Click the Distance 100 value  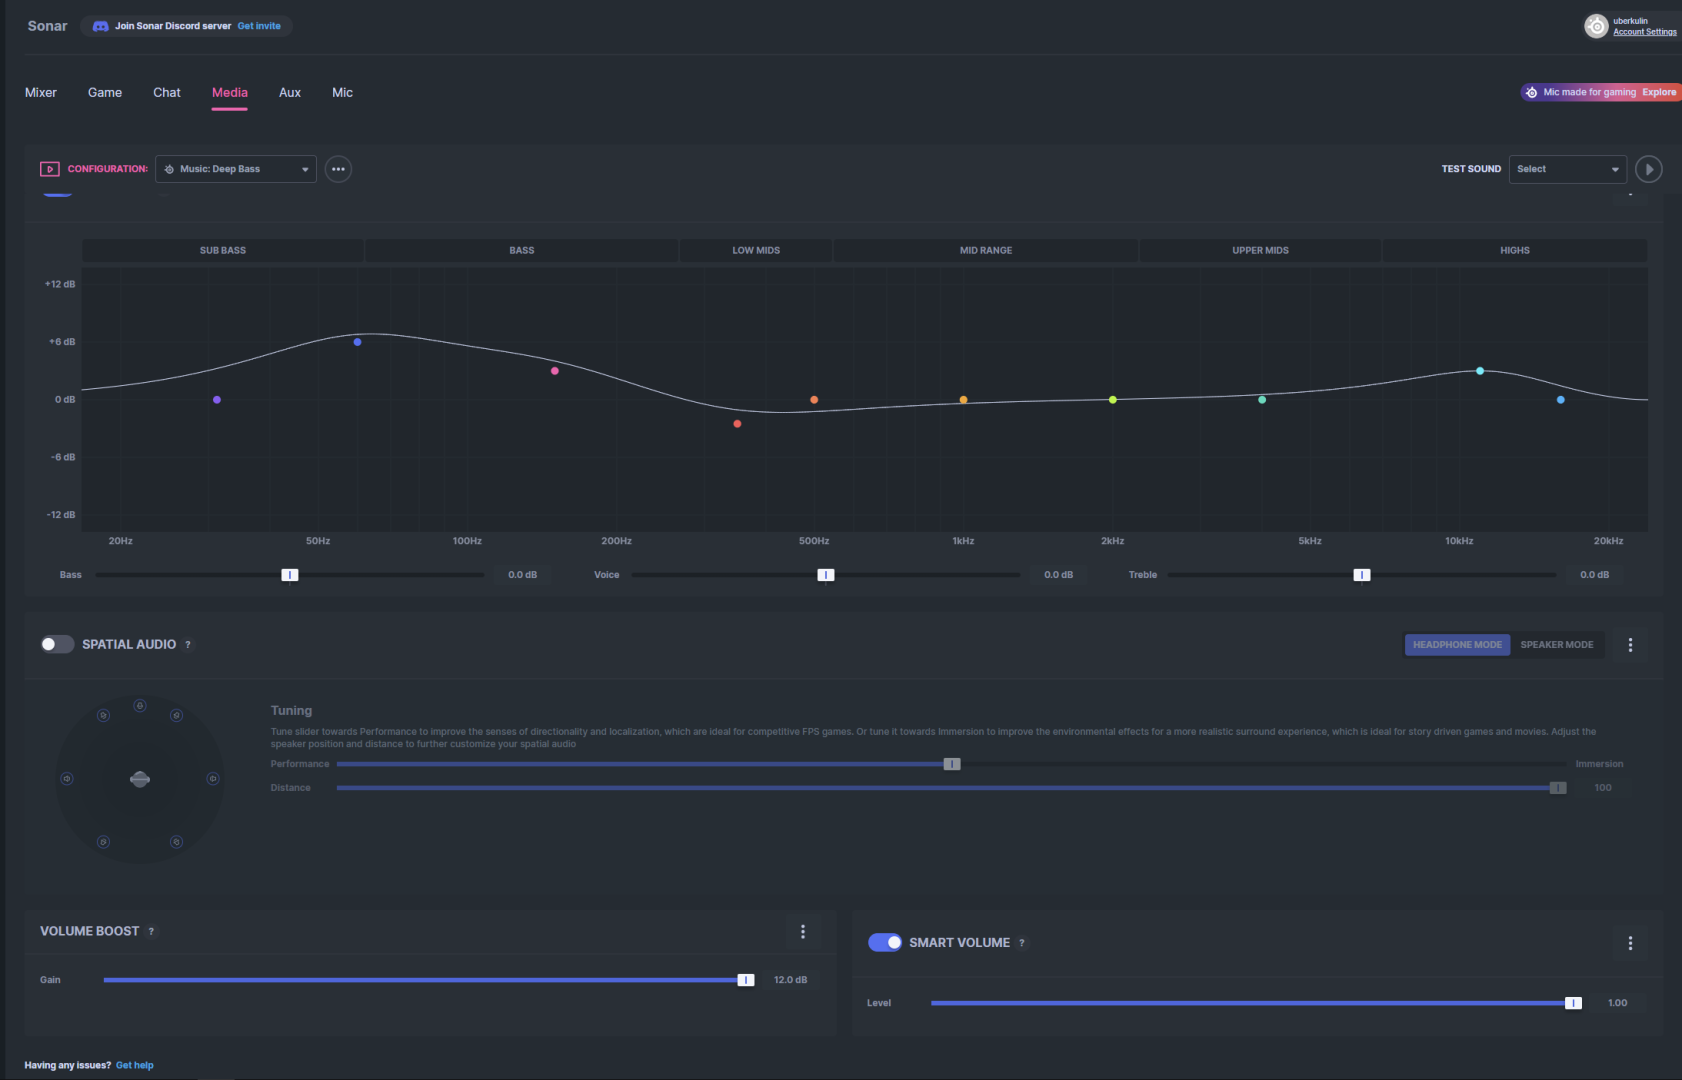click(x=1603, y=788)
